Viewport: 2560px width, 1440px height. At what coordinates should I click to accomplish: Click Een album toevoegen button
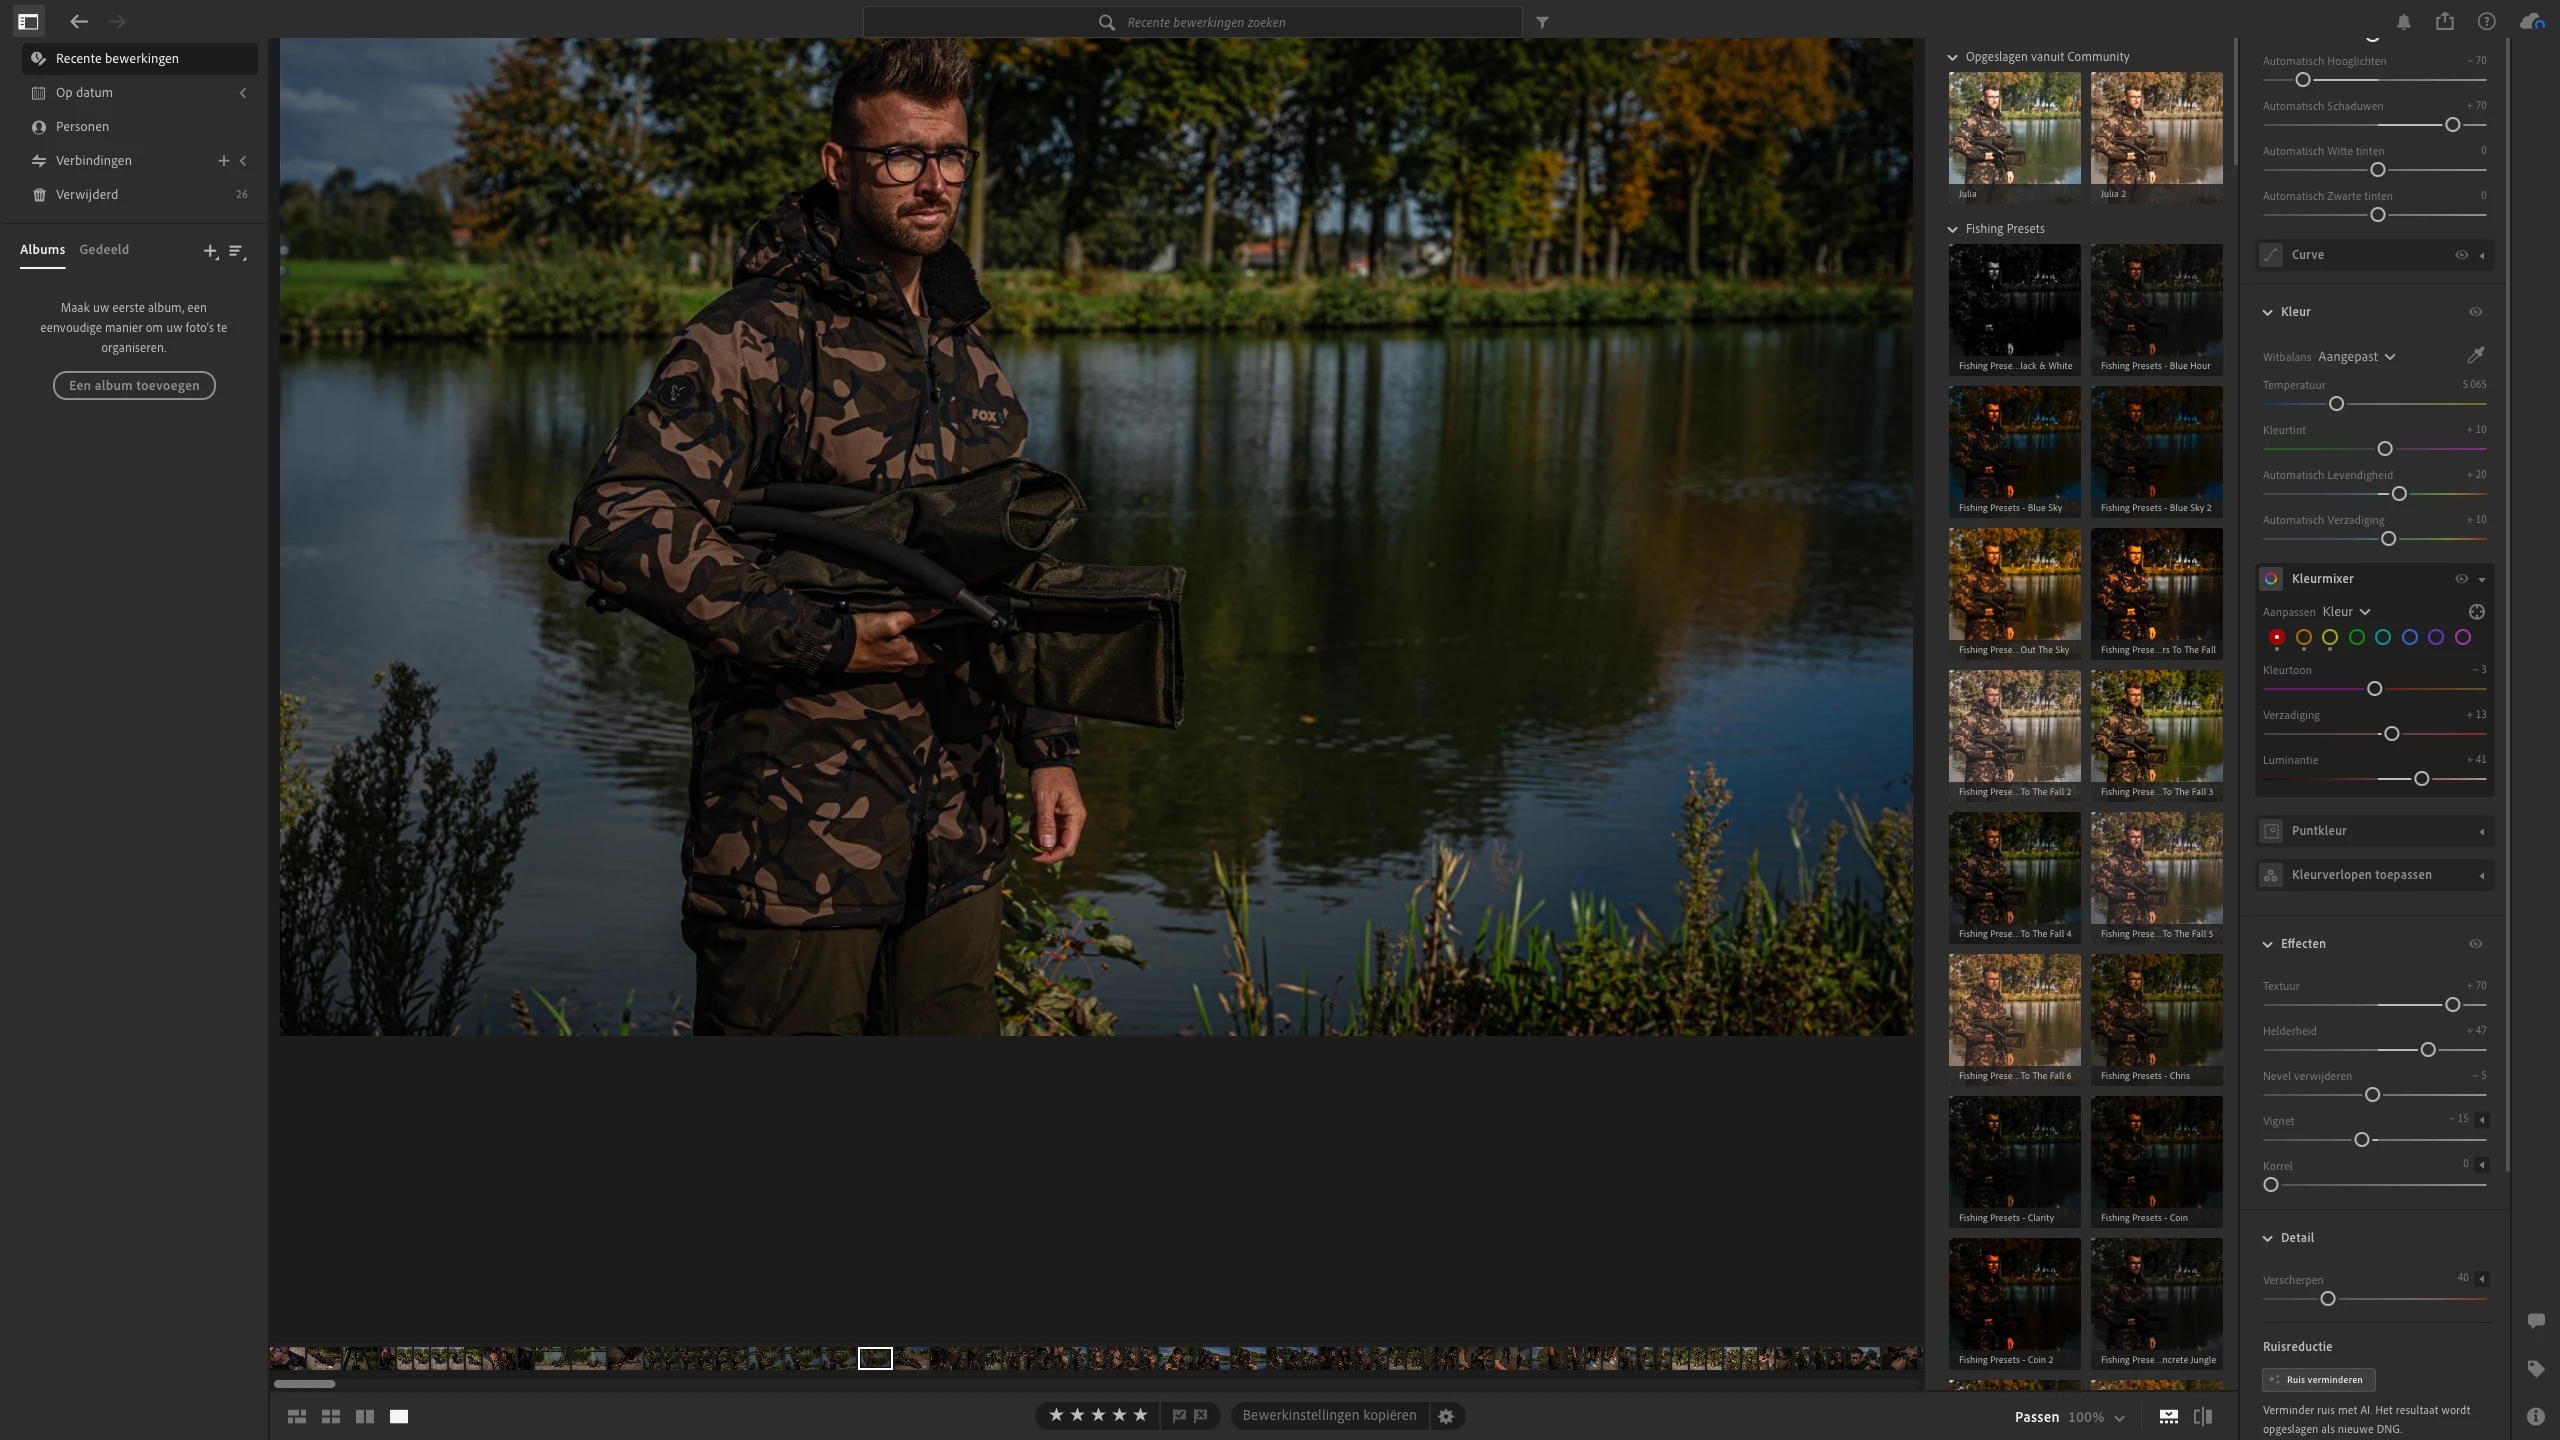coord(134,386)
